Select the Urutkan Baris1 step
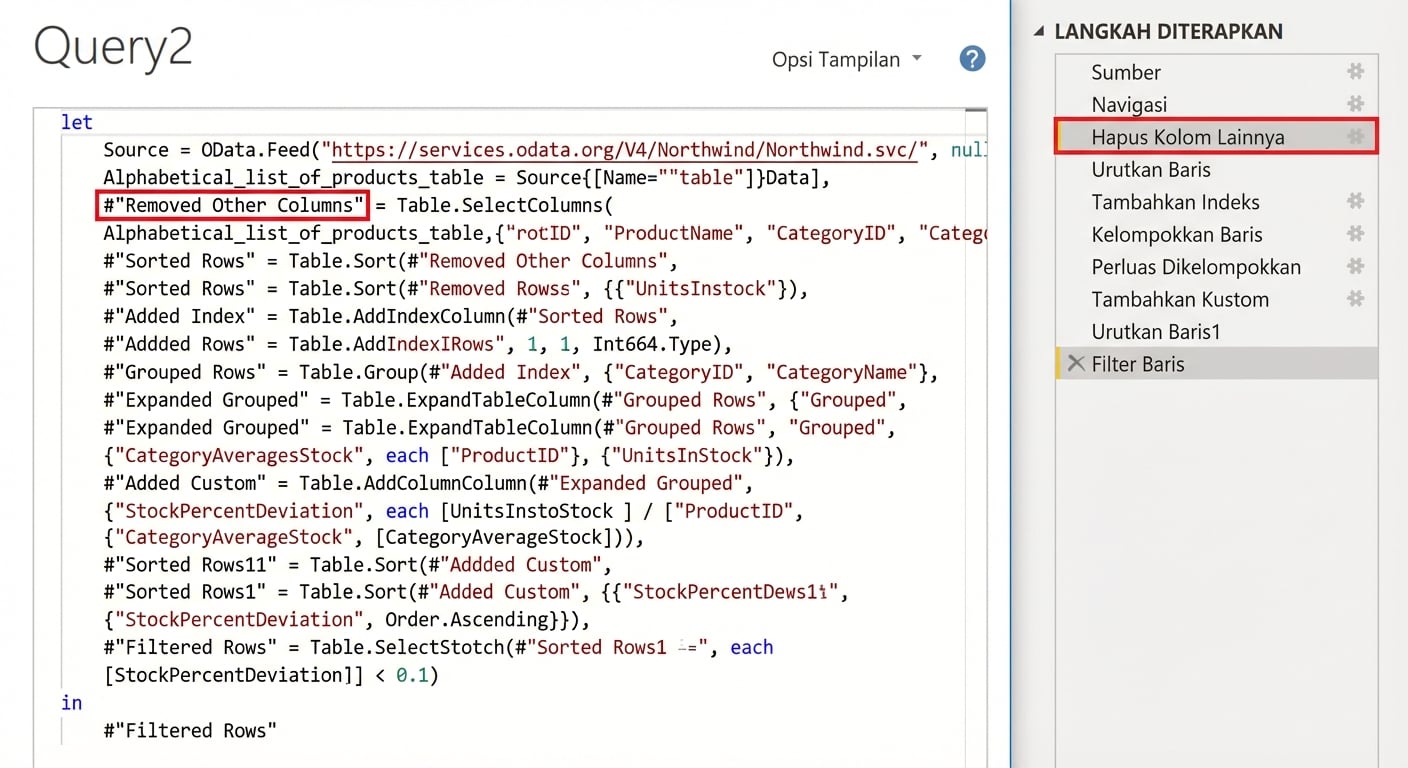1408x768 pixels. tap(1153, 331)
